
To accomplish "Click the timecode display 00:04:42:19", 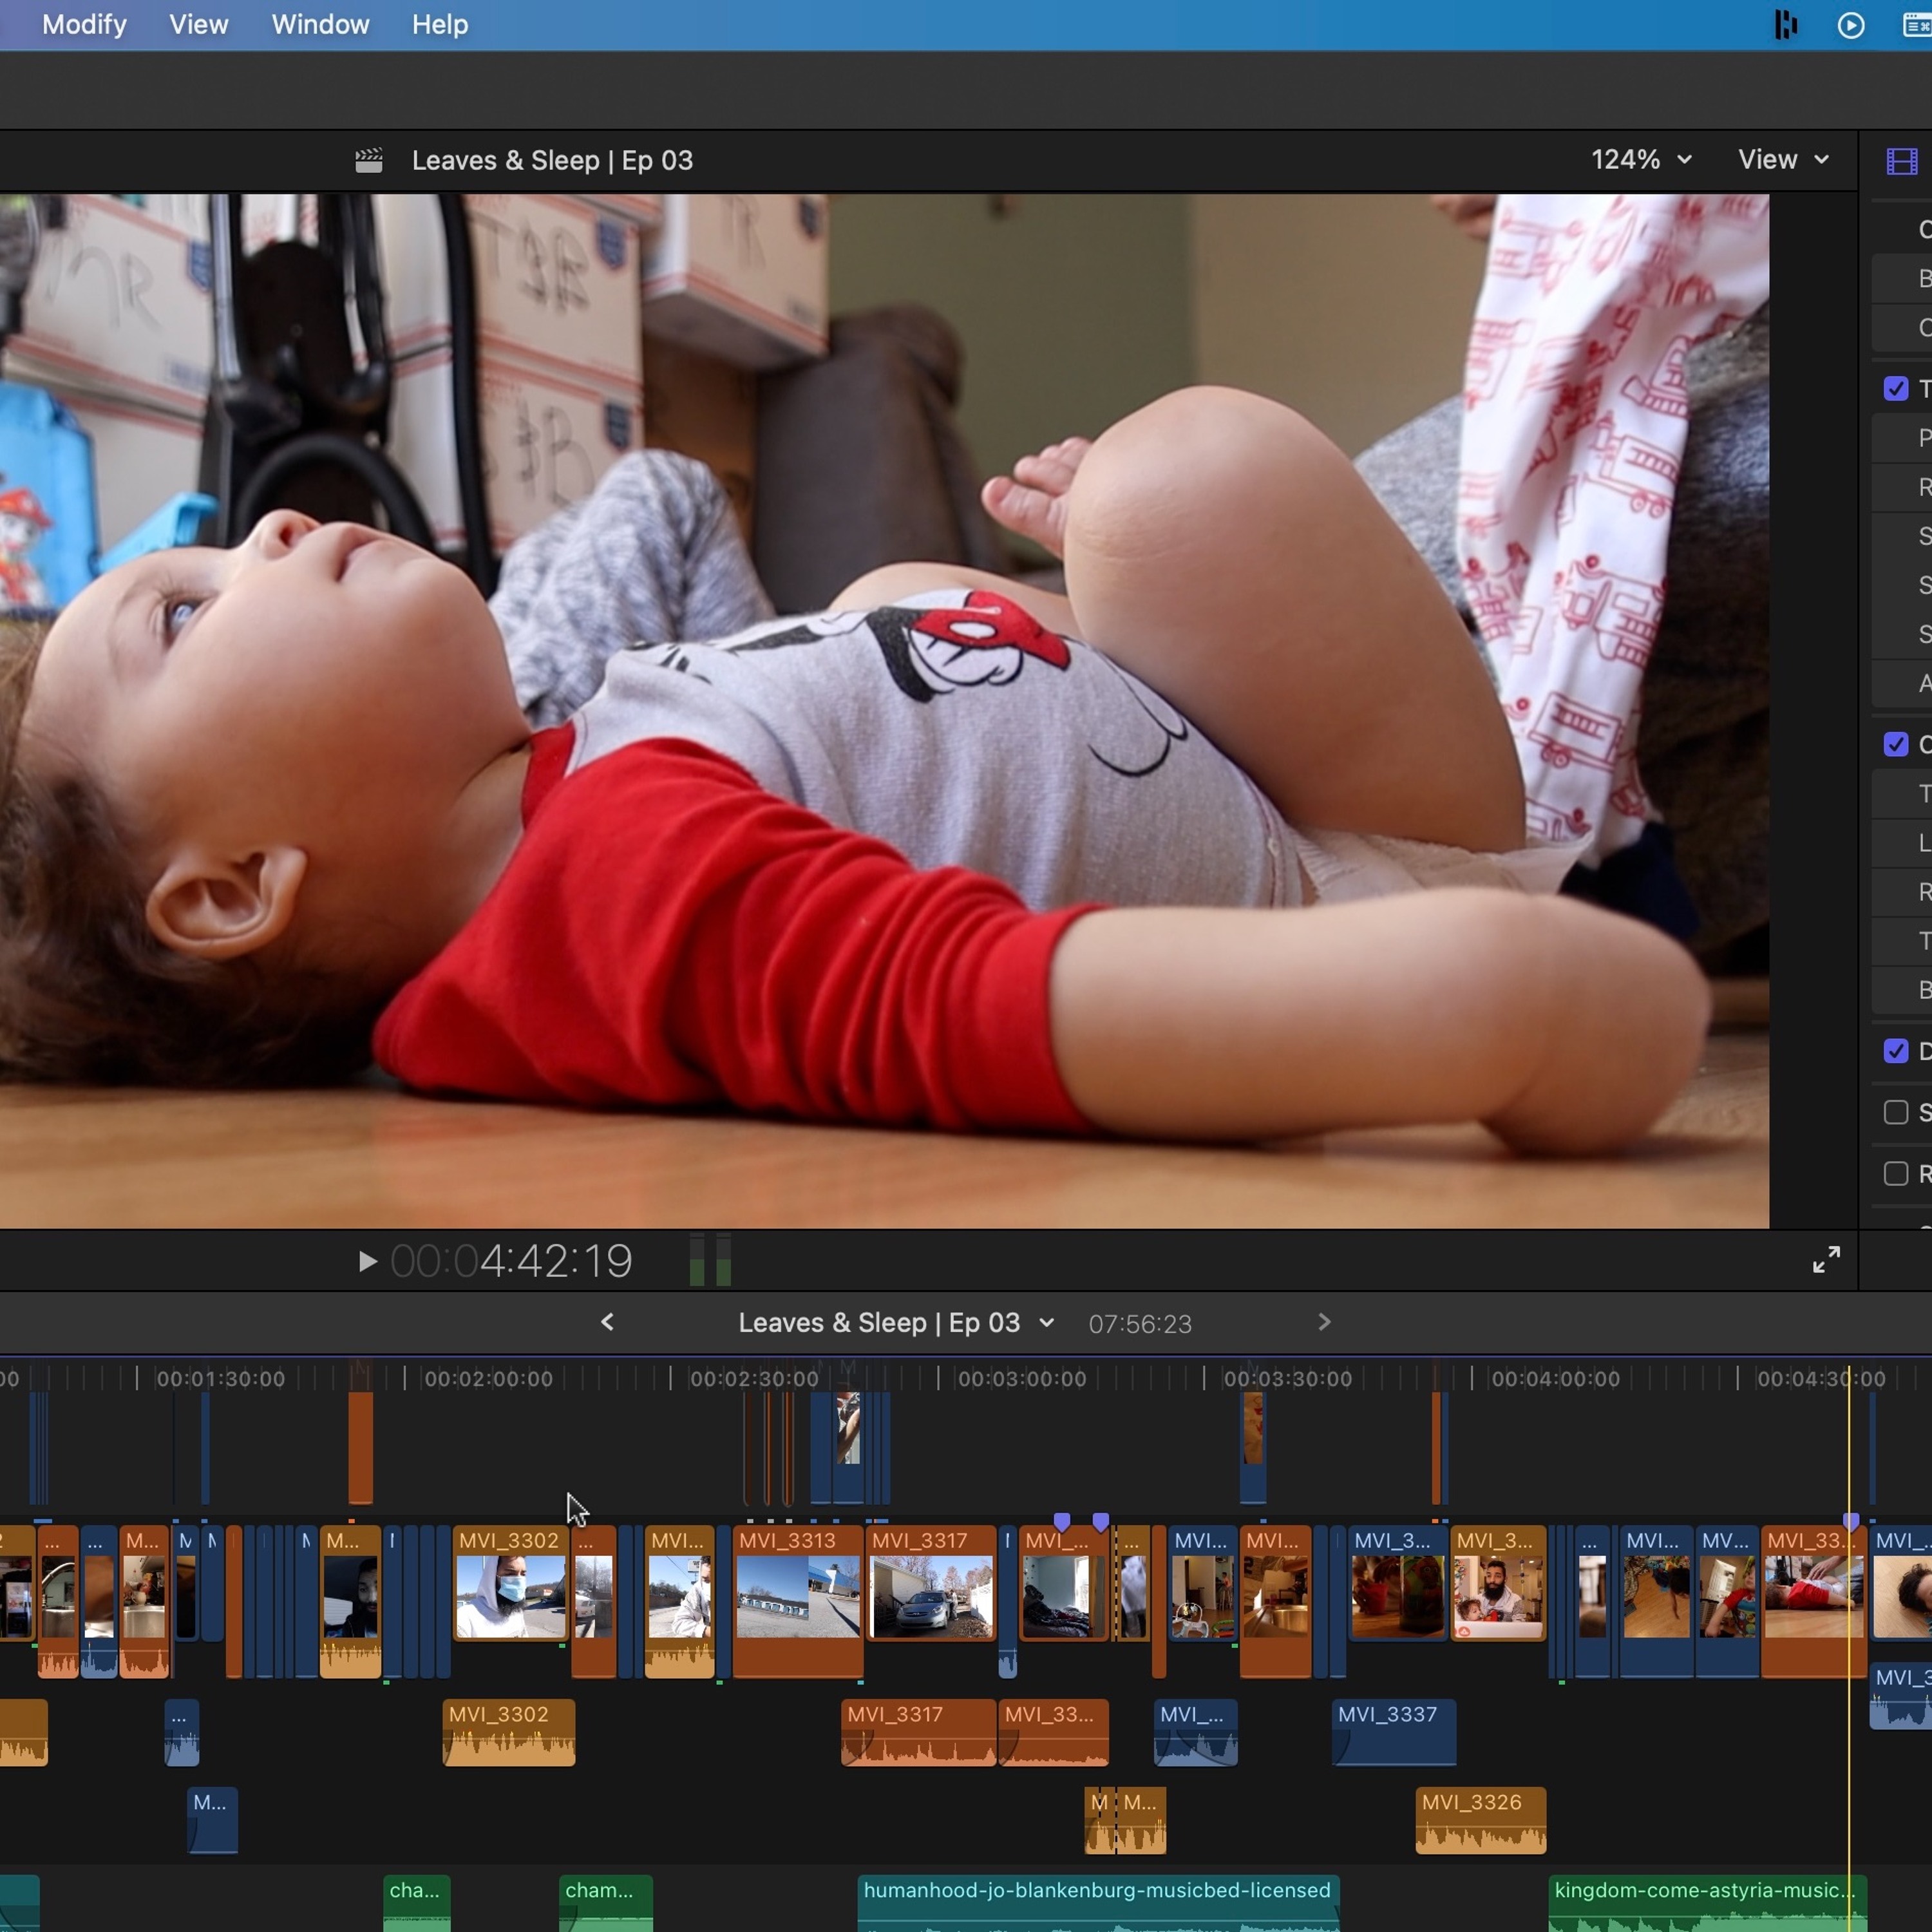I will [x=511, y=1261].
